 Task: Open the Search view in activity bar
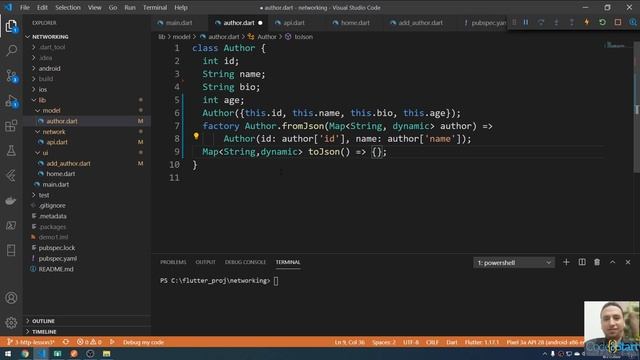click(11, 51)
